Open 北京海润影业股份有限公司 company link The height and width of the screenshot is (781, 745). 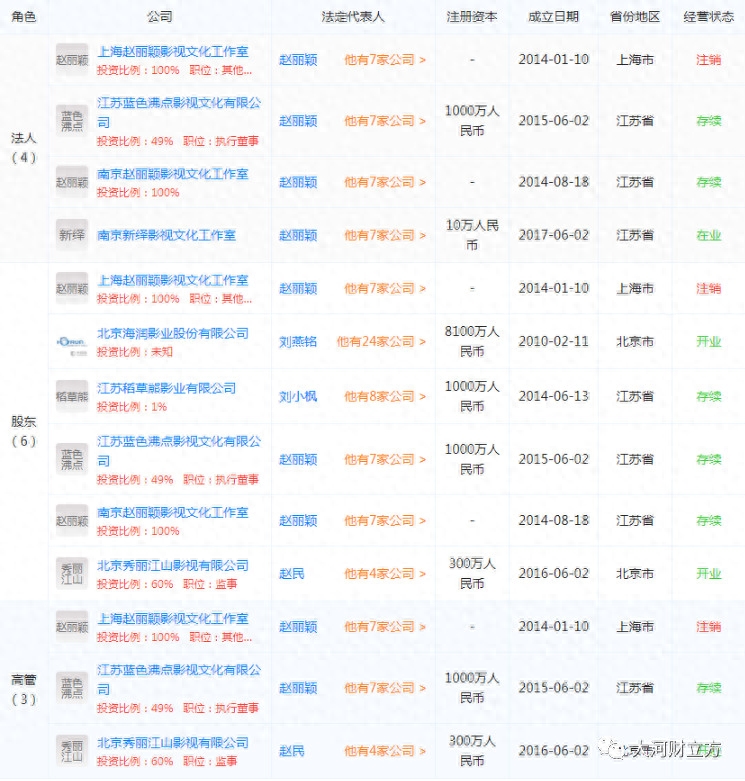[x=172, y=333]
